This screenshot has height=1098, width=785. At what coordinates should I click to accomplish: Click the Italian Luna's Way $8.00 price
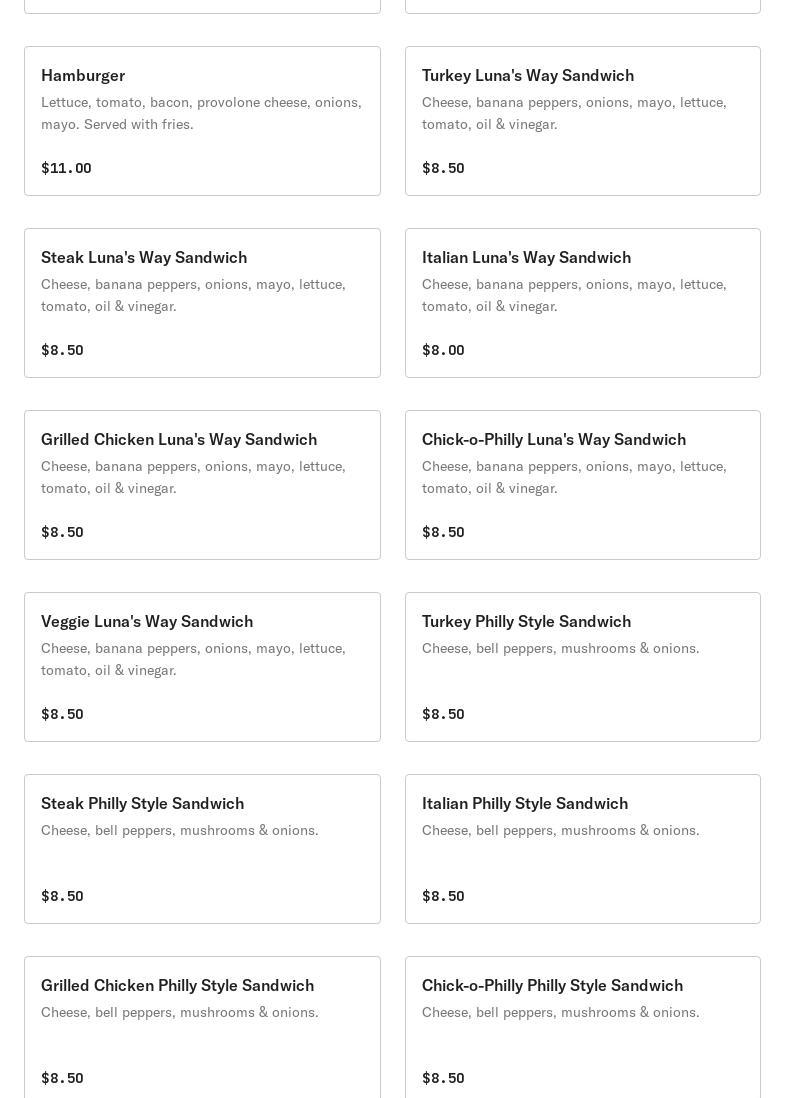443,350
